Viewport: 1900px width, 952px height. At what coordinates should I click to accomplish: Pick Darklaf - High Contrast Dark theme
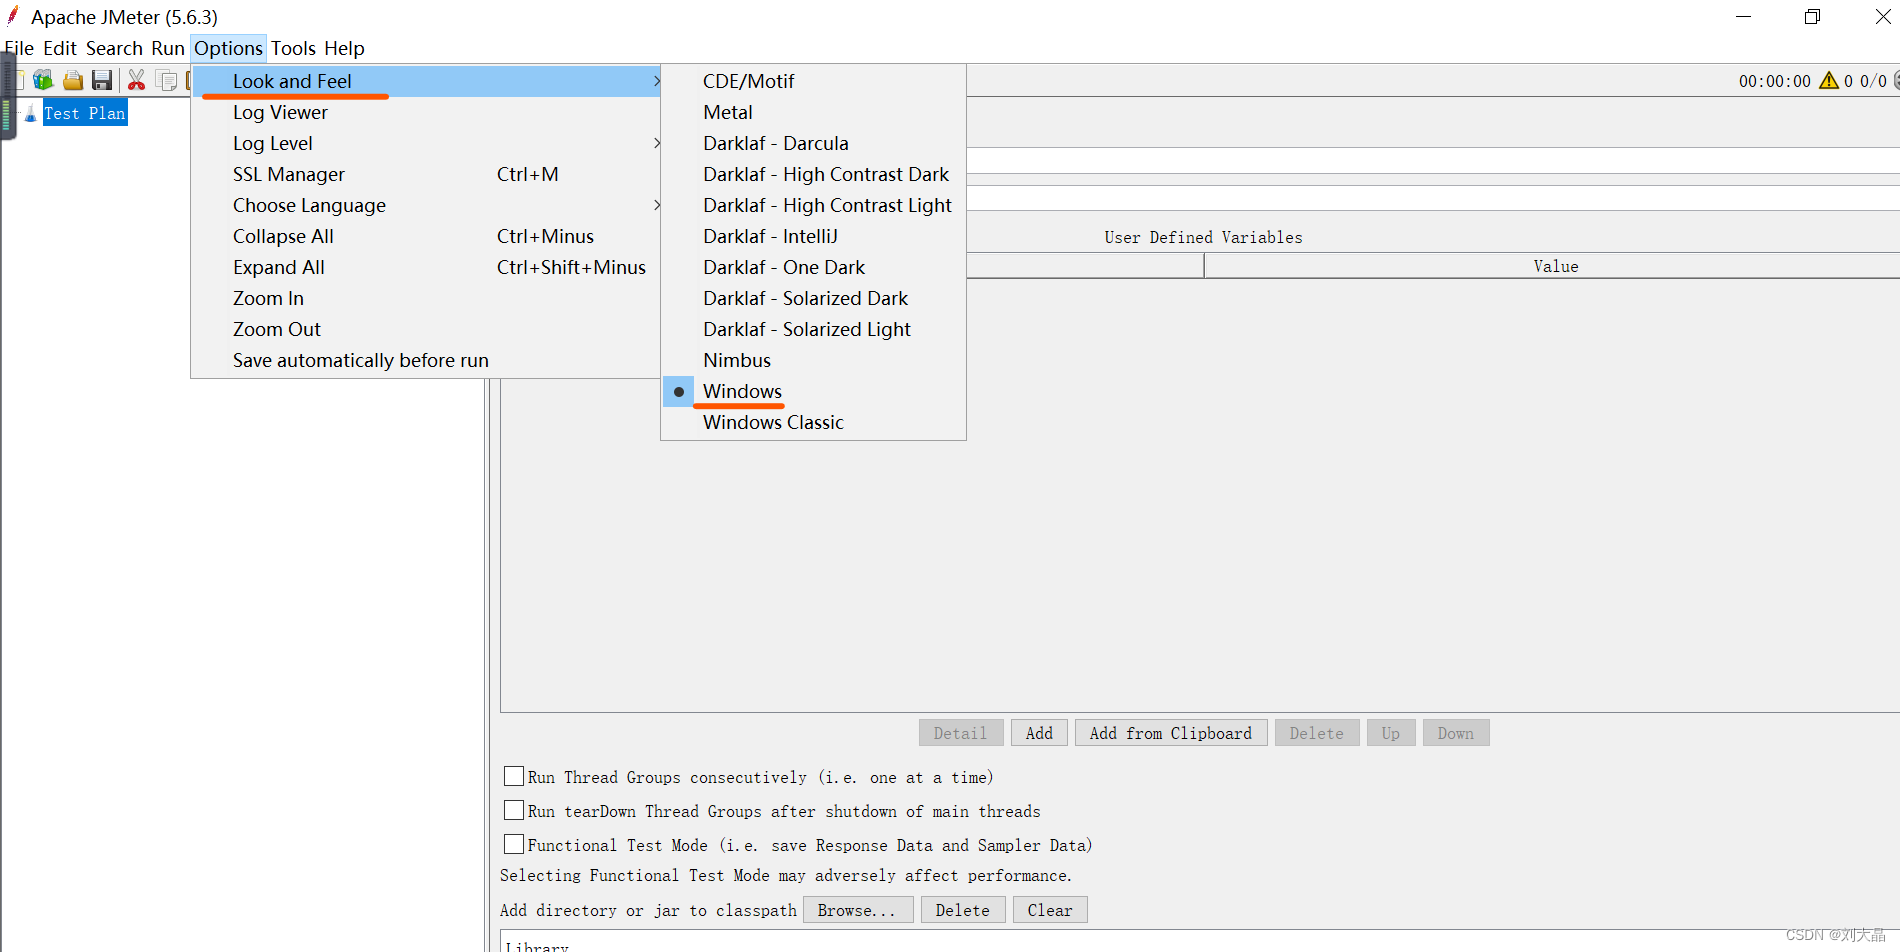(x=813, y=174)
